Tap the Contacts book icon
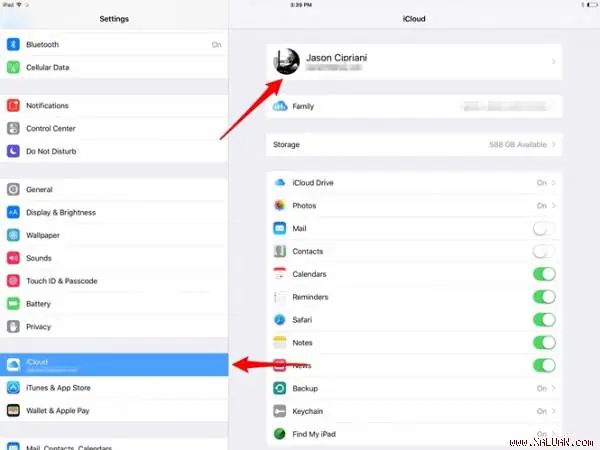This screenshot has width=600, height=450. 280,251
